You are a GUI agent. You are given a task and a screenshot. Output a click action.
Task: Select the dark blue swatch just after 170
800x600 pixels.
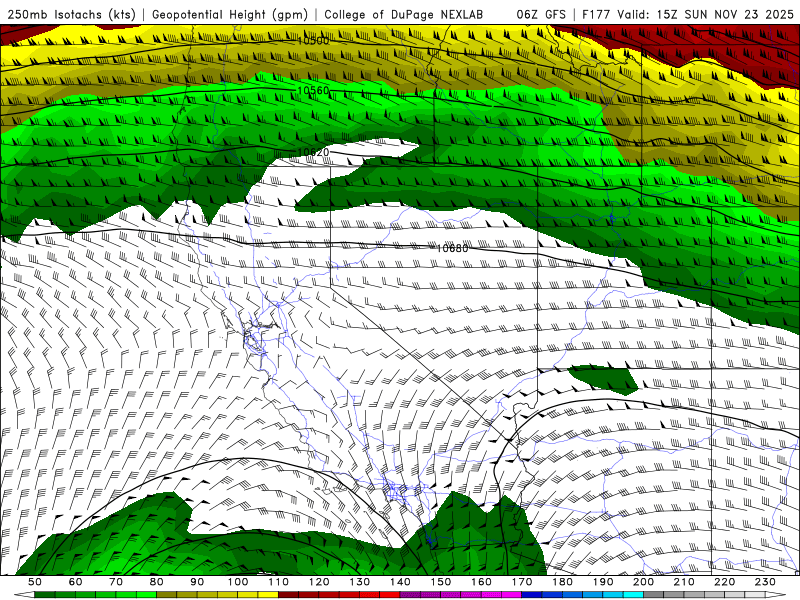tap(532, 595)
